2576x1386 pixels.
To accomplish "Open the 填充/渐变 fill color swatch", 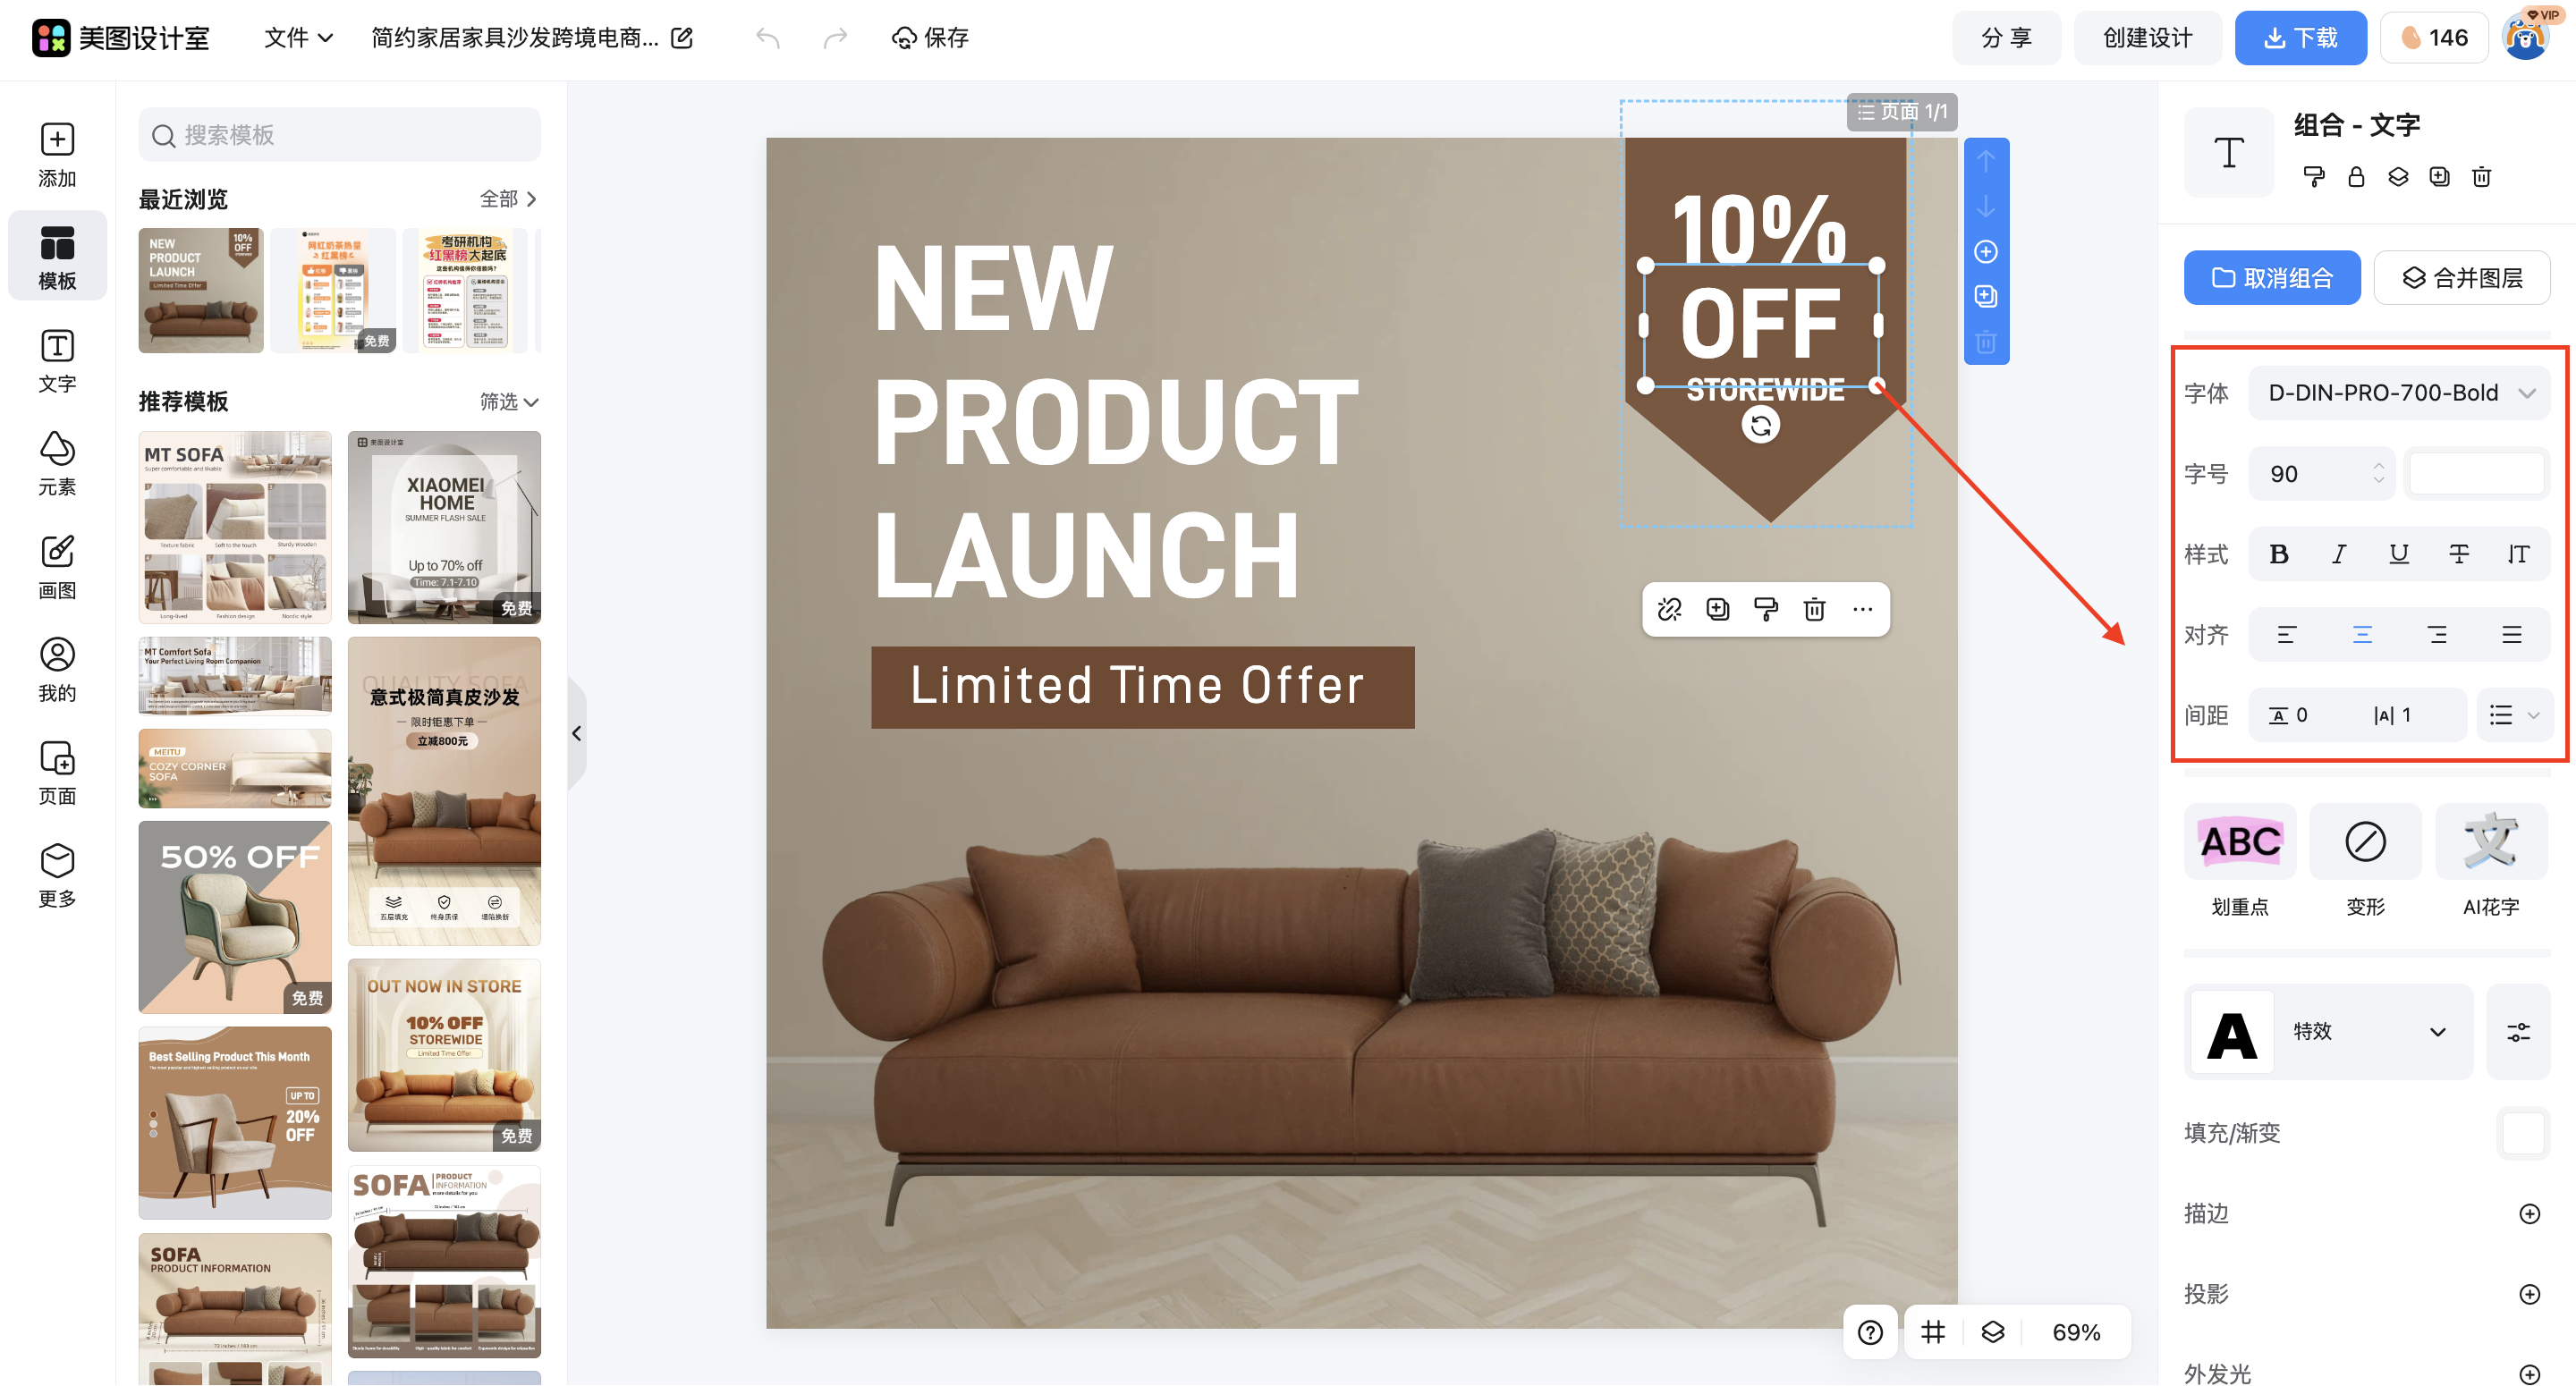I will (2522, 1133).
